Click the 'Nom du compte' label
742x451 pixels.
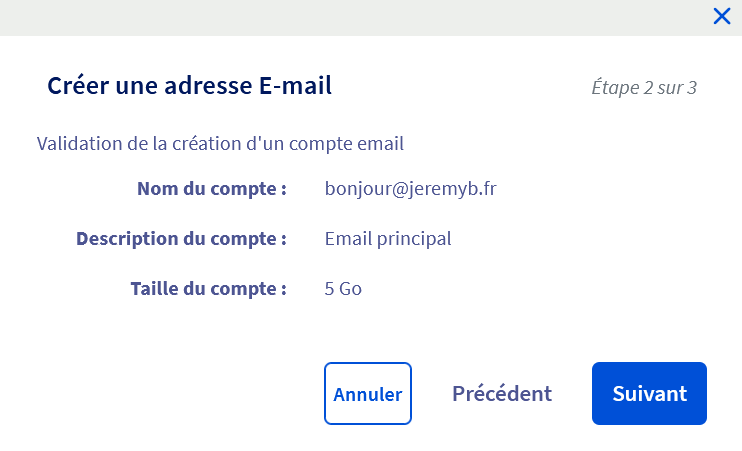point(212,188)
